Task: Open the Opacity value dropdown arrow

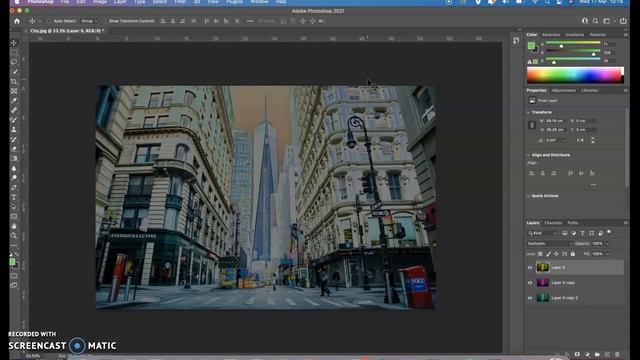Action: [607, 244]
